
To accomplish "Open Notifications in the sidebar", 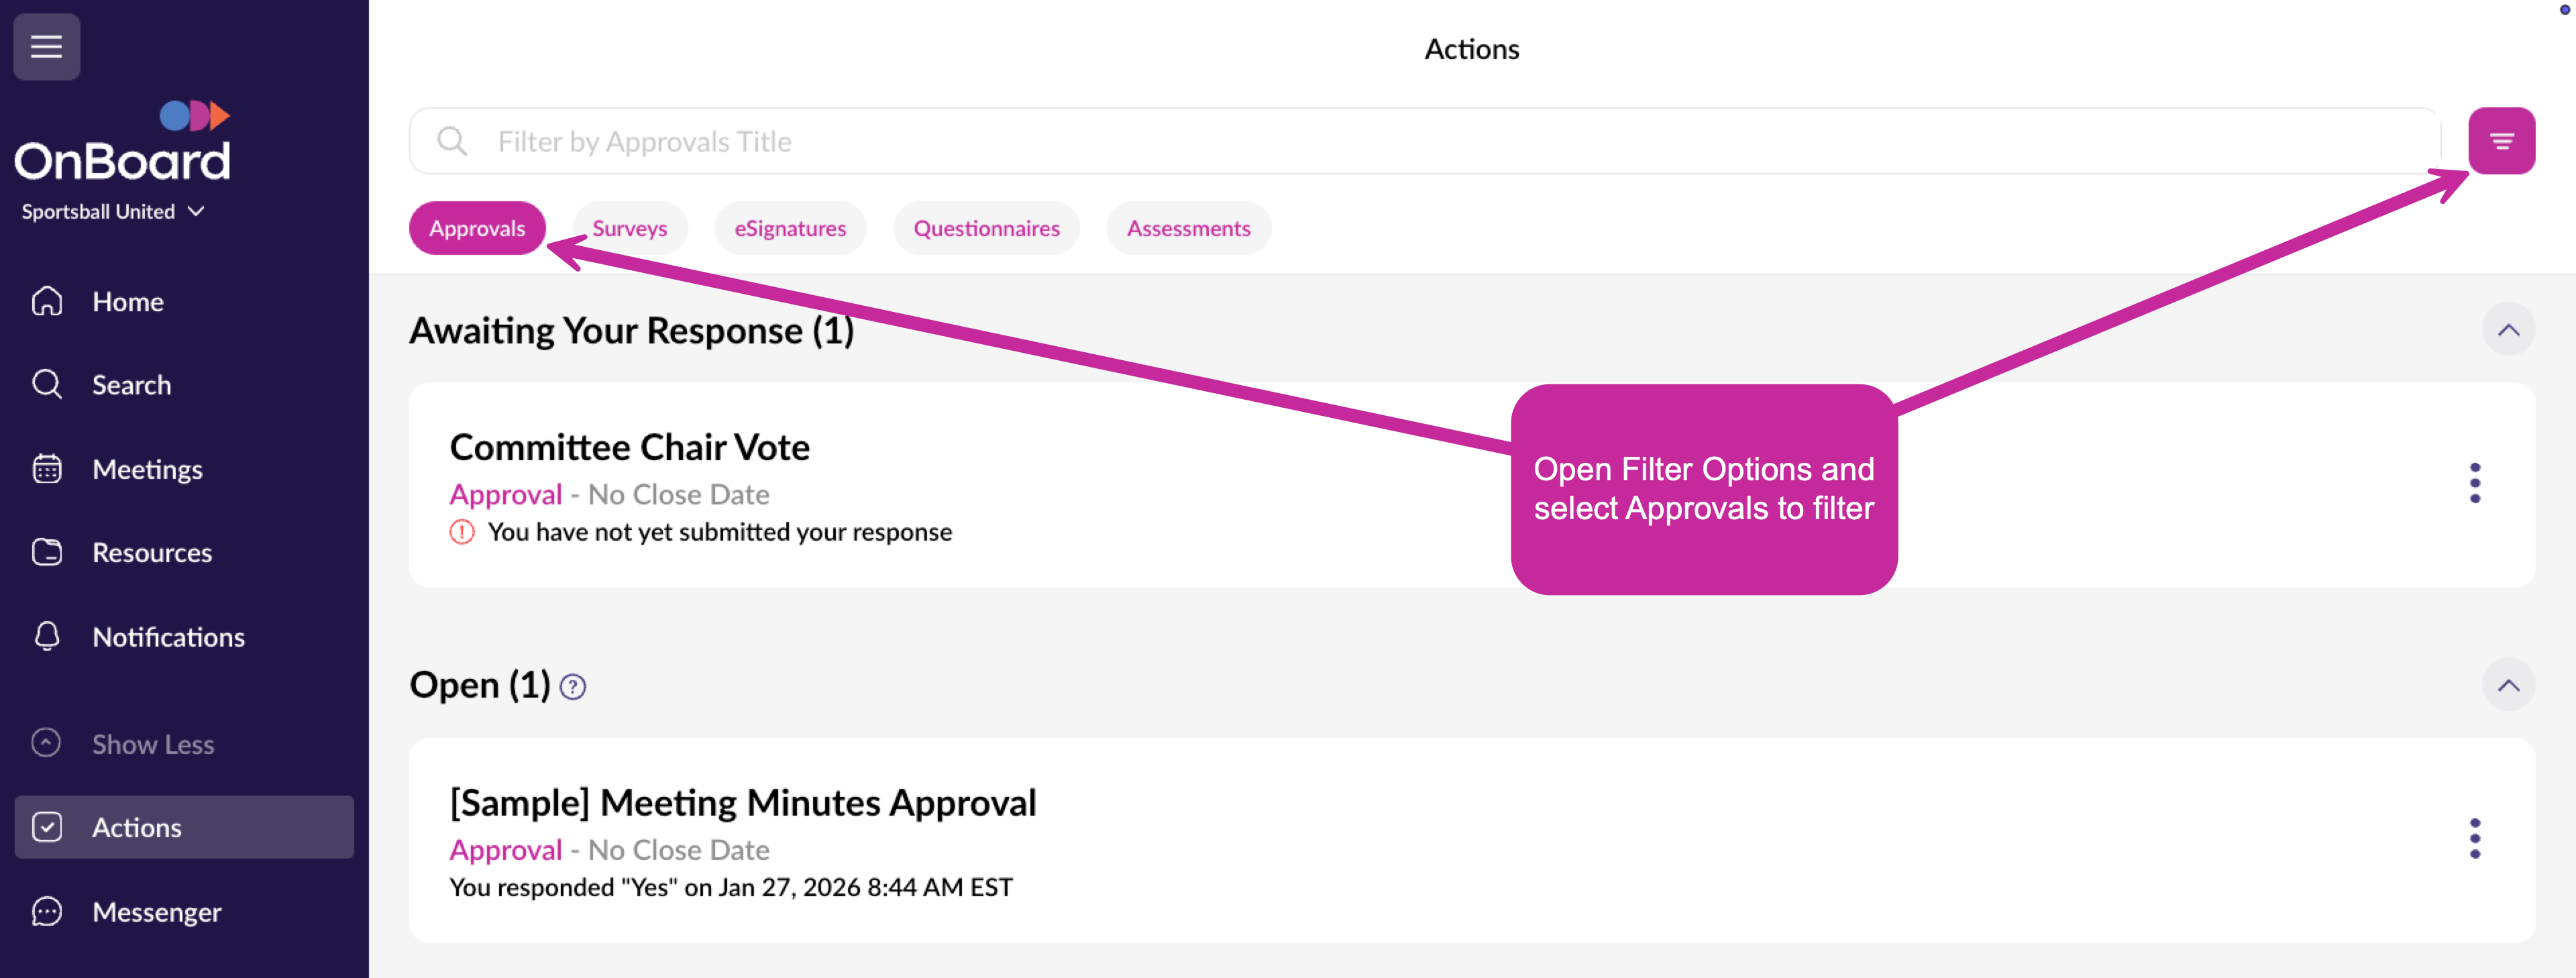I will pos(168,636).
